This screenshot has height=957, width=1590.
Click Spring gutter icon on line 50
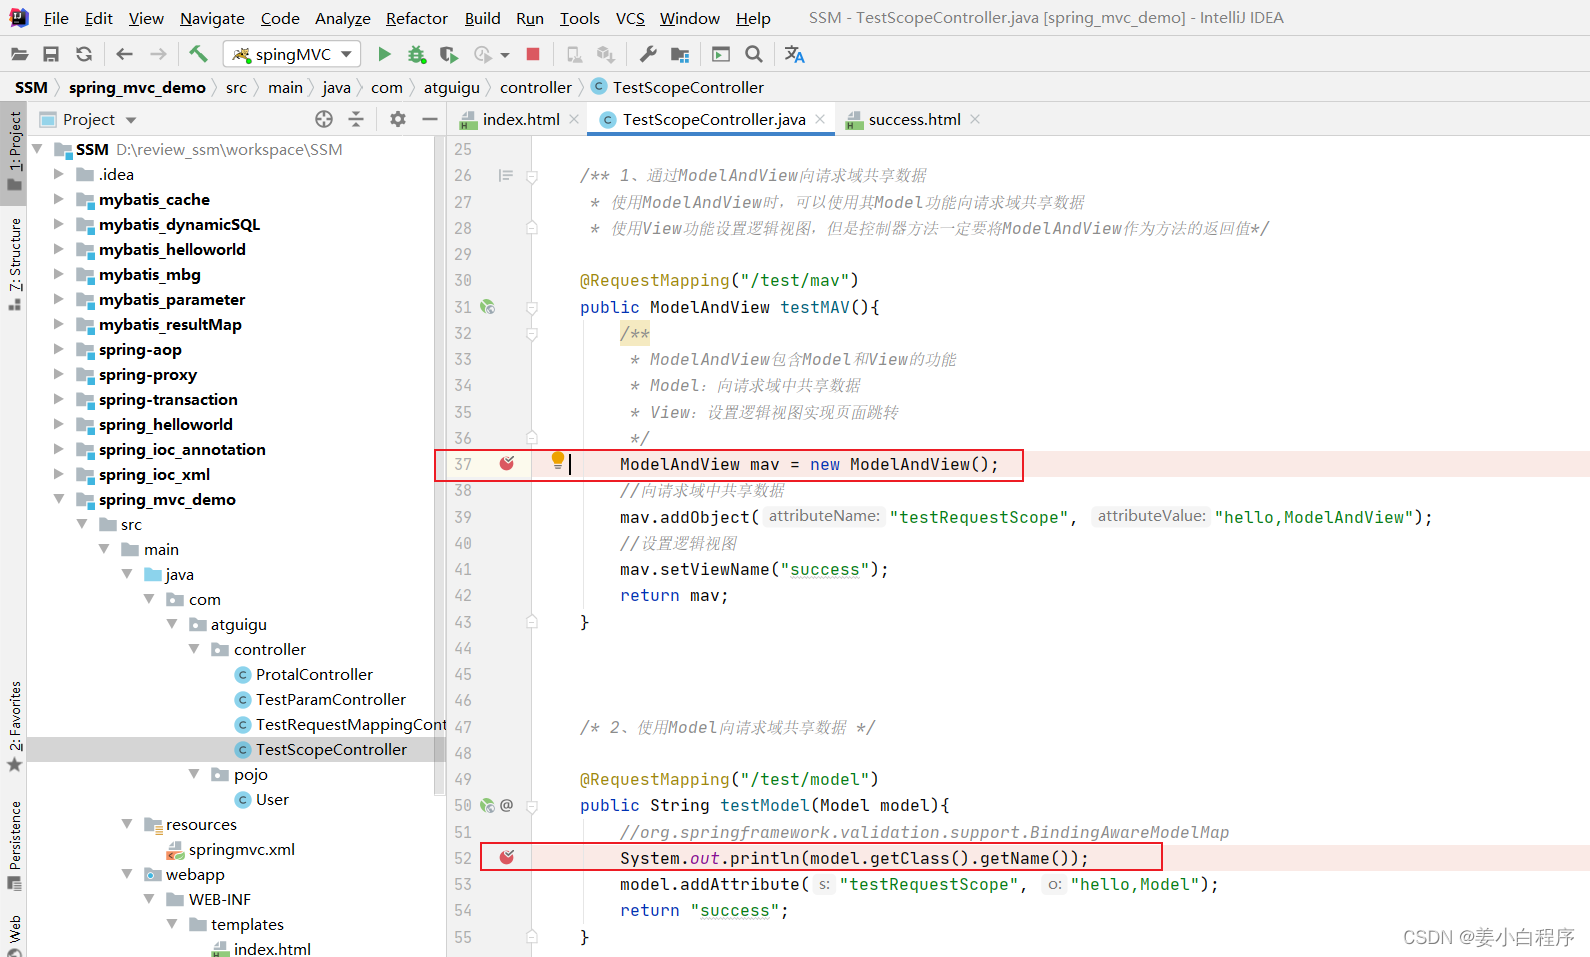point(488,805)
